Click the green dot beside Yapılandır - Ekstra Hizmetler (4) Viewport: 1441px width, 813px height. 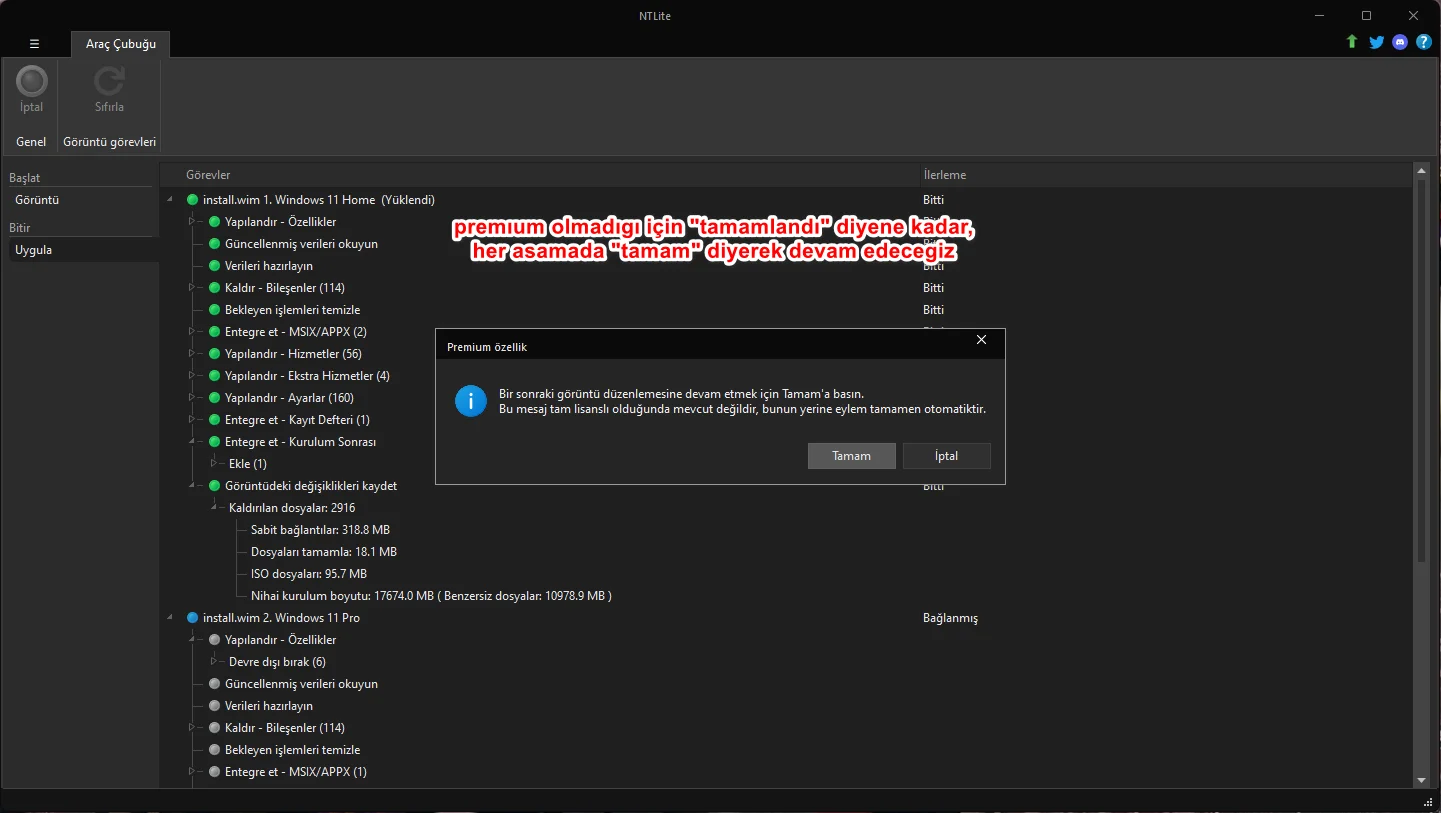click(x=214, y=376)
